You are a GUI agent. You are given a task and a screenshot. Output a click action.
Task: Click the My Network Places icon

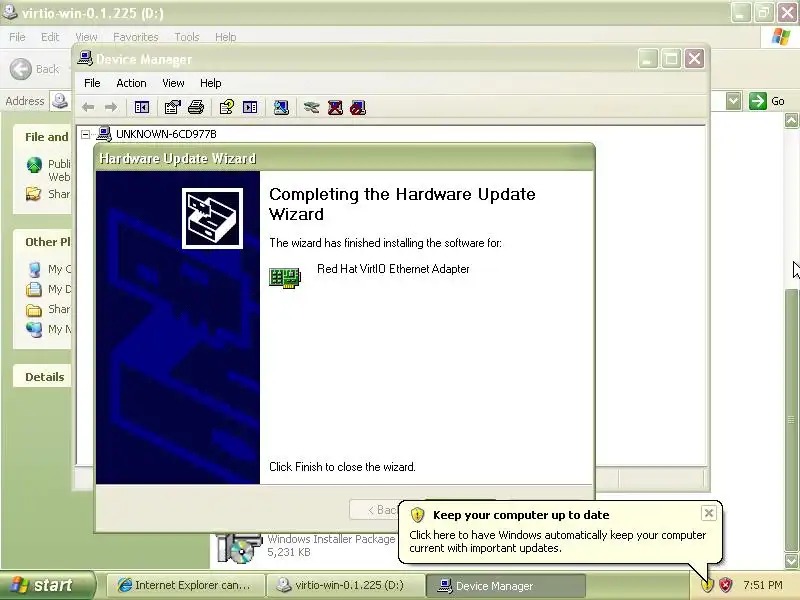click(34, 330)
